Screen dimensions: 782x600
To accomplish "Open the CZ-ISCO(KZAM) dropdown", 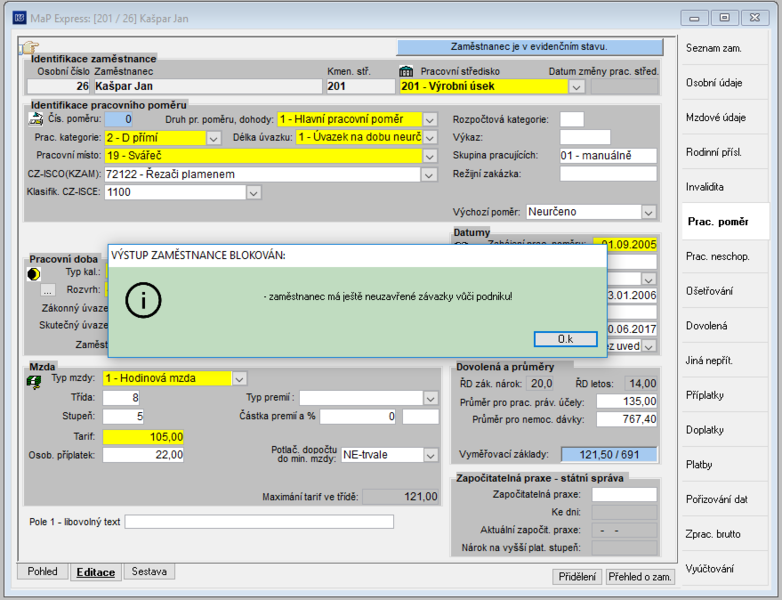I will coord(429,175).
